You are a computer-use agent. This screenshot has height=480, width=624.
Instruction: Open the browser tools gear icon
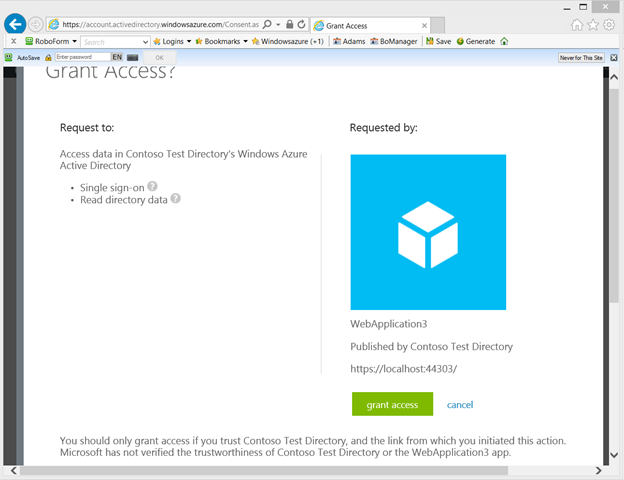coord(609,25)
